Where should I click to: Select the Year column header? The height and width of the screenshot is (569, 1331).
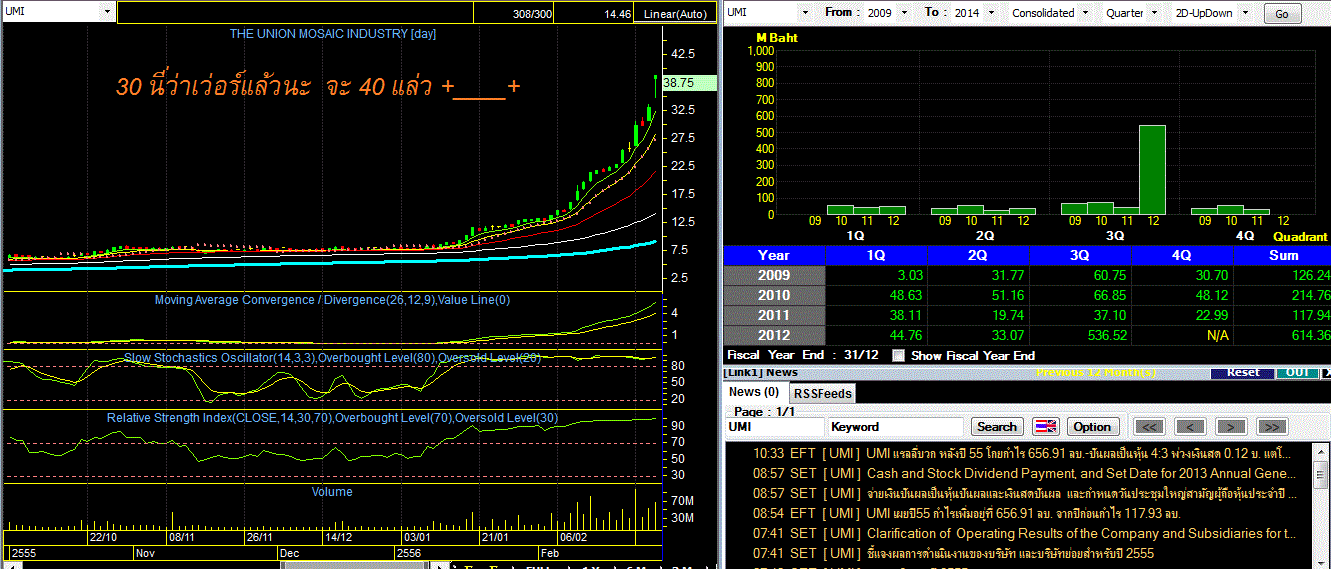(774, 255)
